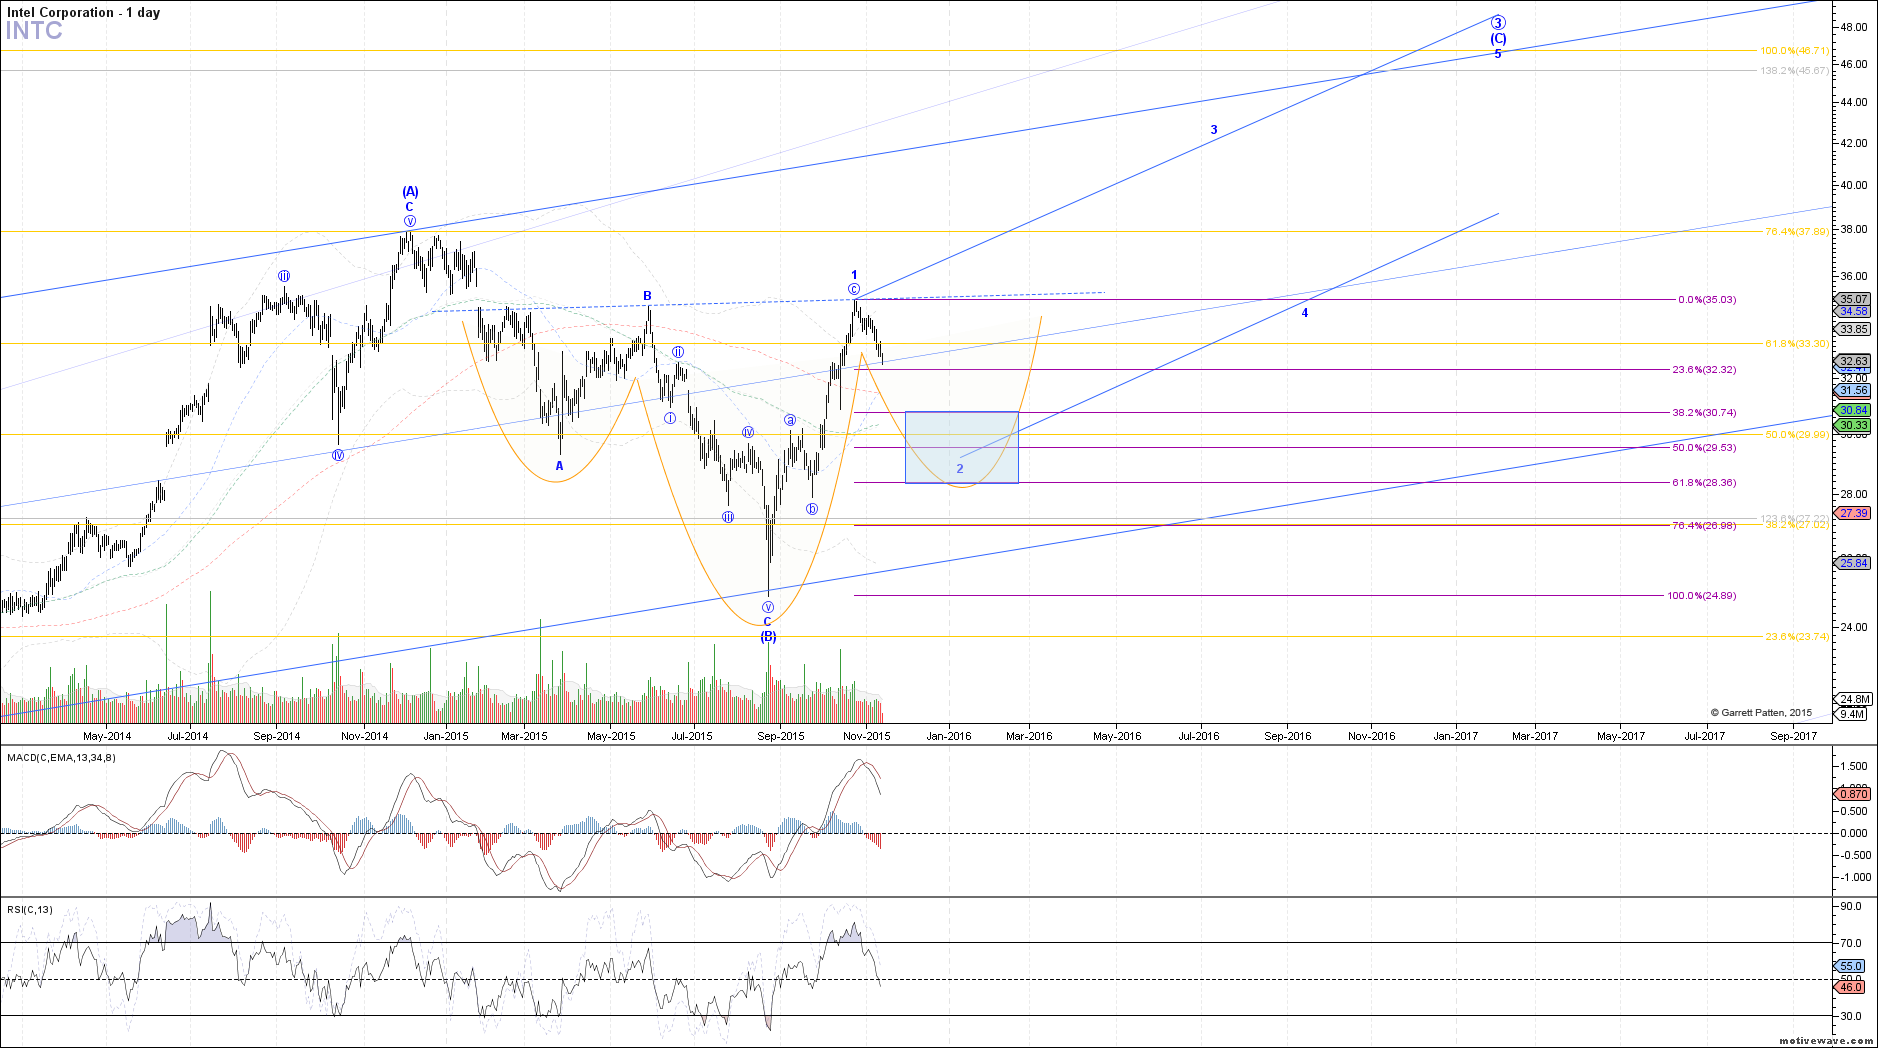Select the 100.0%(46.71) Fibonacci label

coord(1795,50)
